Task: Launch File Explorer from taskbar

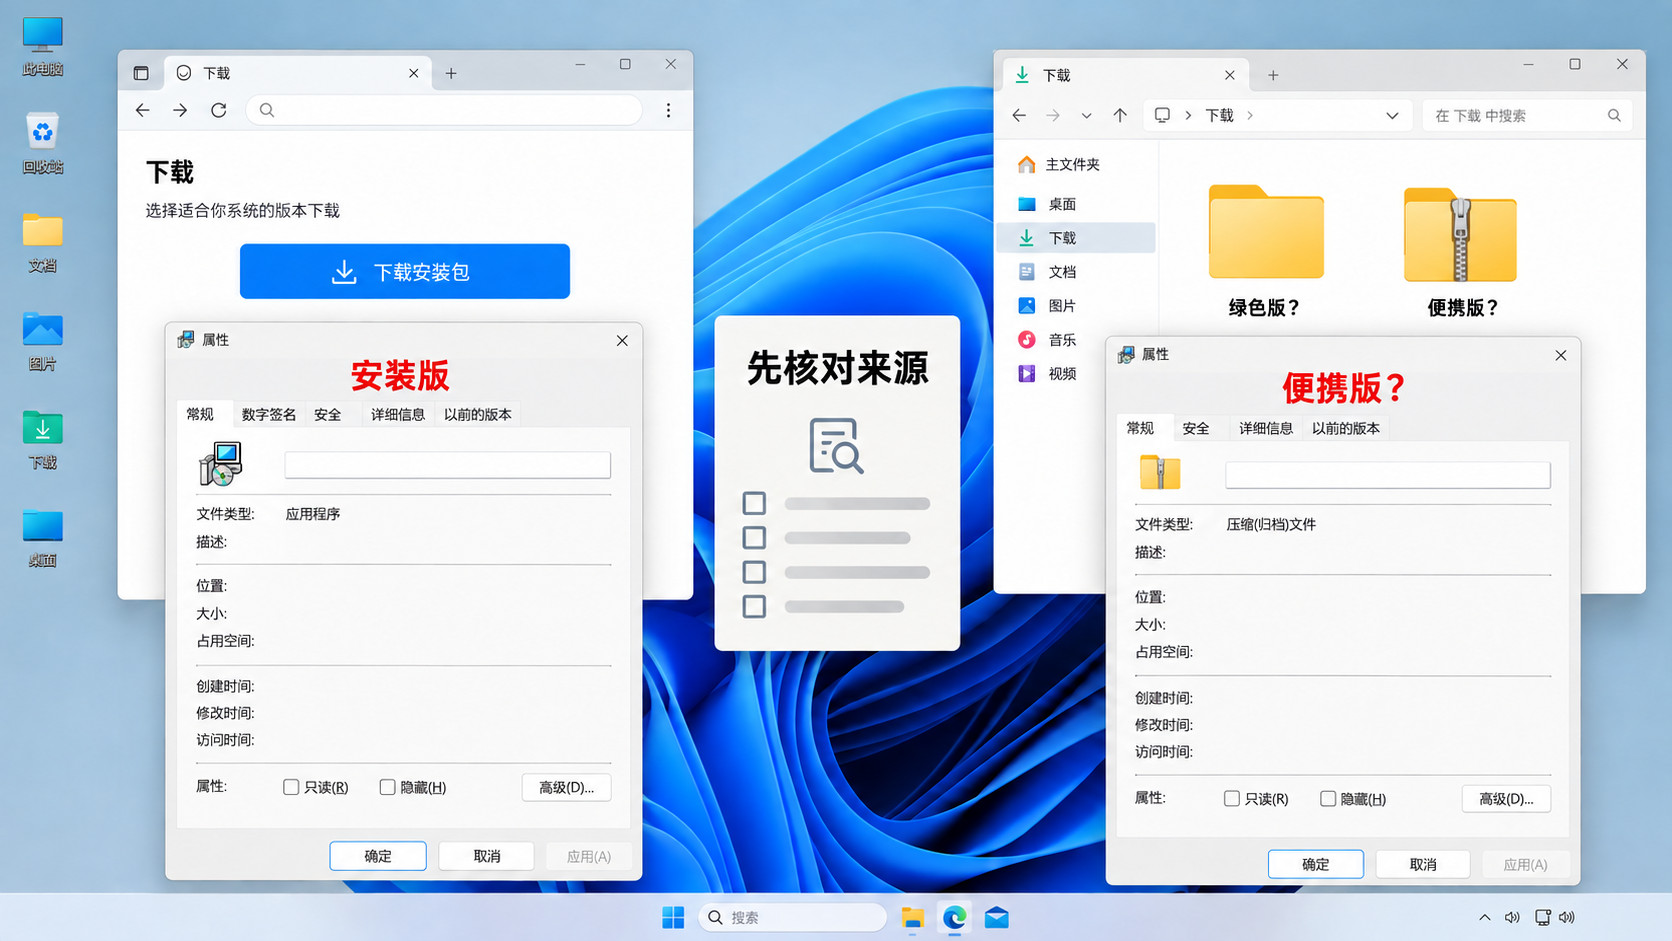Action: click(912, 917)
